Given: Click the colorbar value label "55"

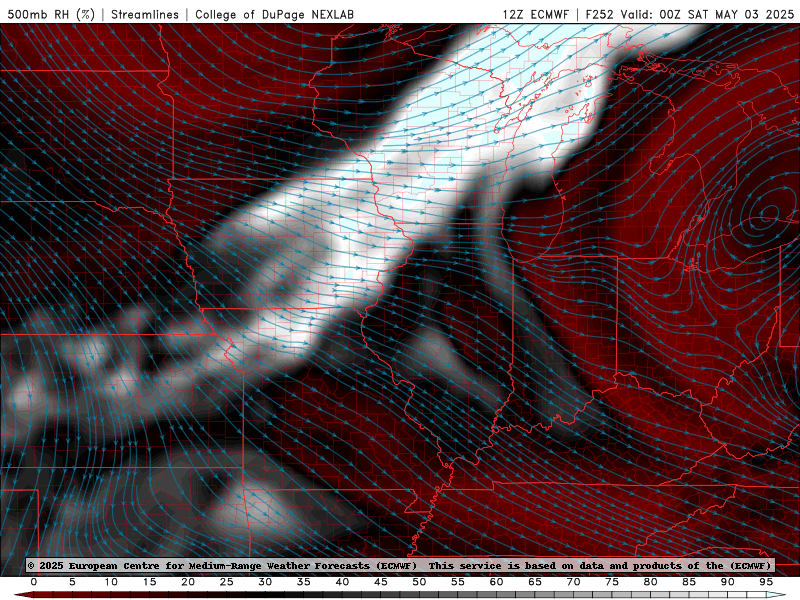Looking at the screenshot, I should tap(458, 582).
